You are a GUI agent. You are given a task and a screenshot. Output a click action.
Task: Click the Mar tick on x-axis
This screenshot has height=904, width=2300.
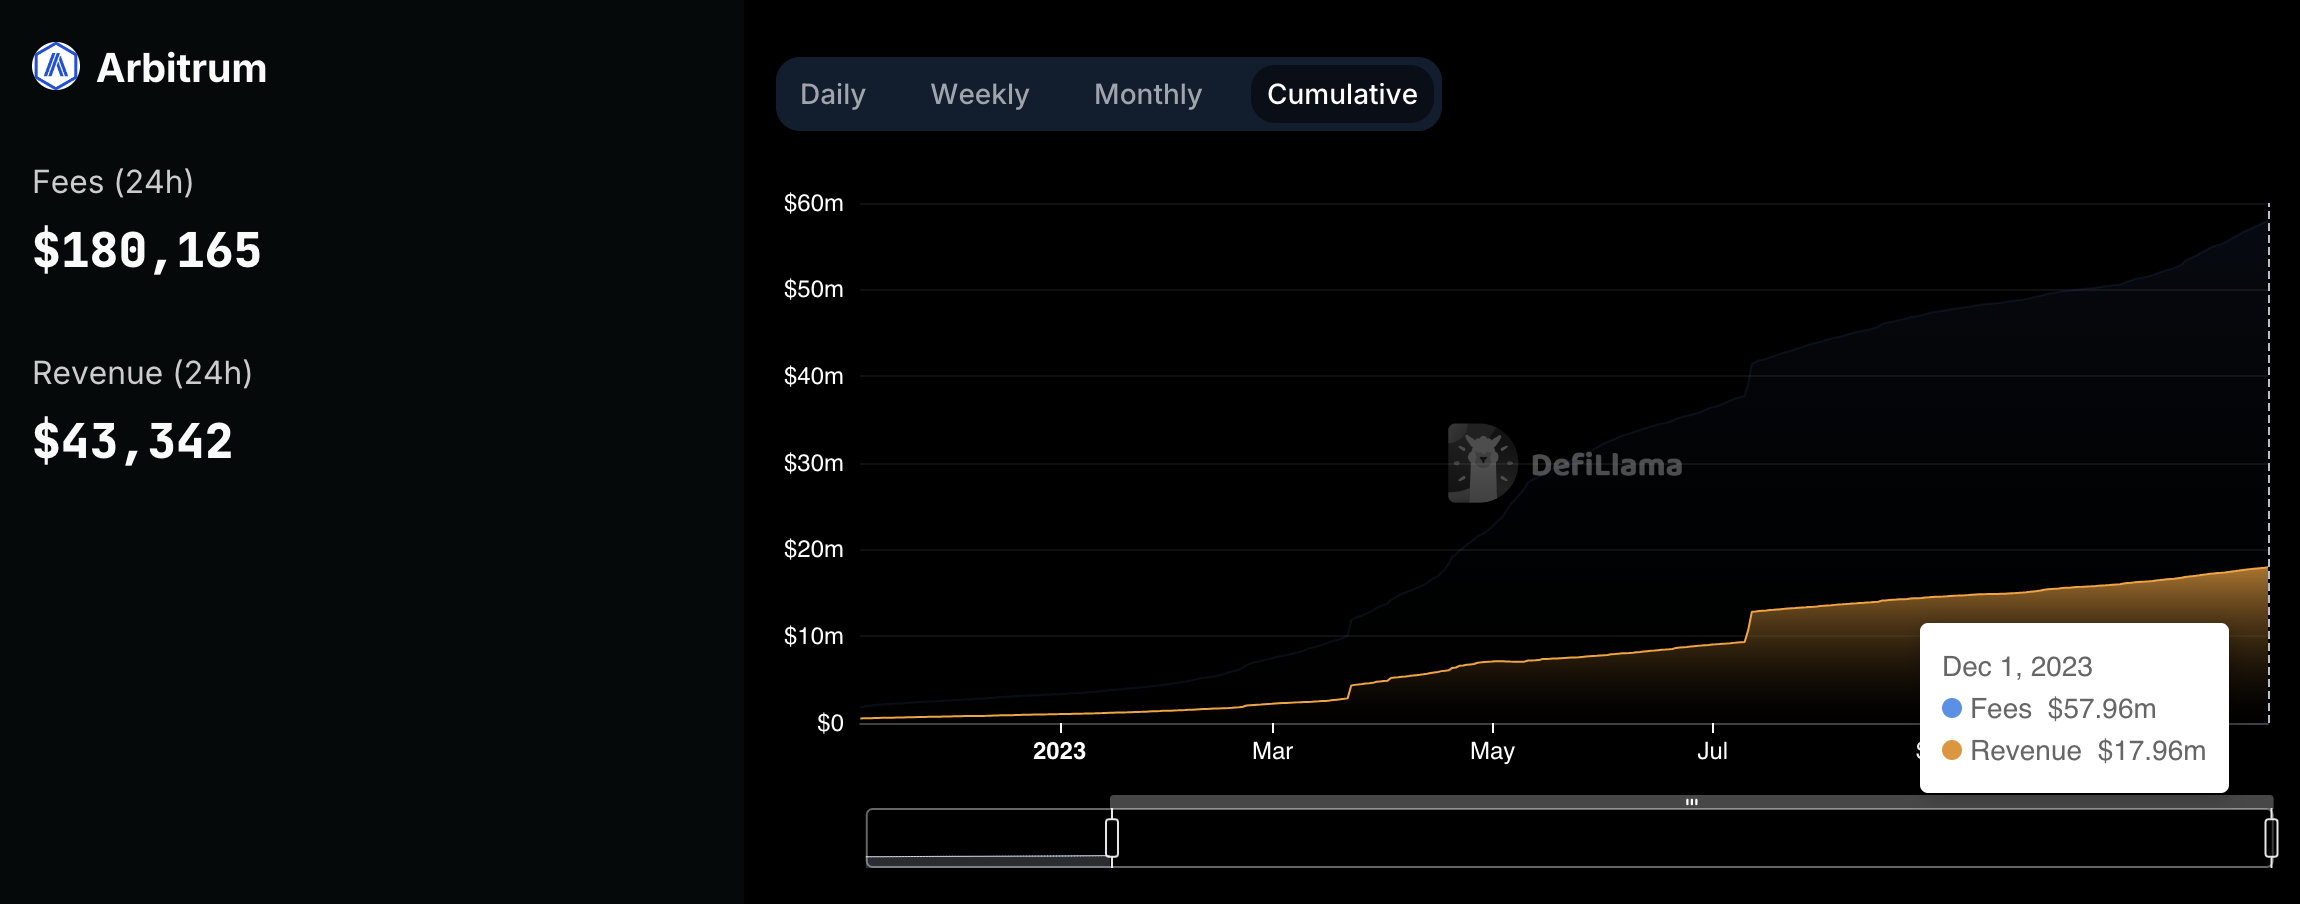pyautogui.click(x=1272, y=751)
